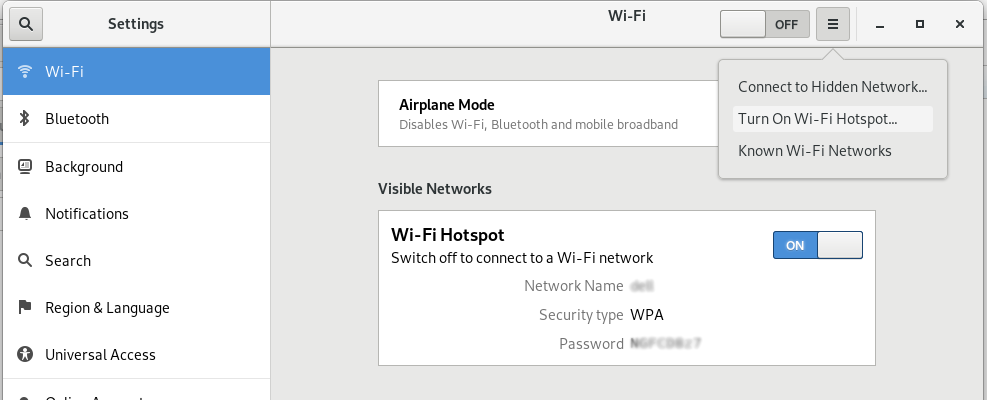Screen dimensions: 987x400
Task: Open Bluetooth settings via its sidebar icon
Action: coord(25,118)
